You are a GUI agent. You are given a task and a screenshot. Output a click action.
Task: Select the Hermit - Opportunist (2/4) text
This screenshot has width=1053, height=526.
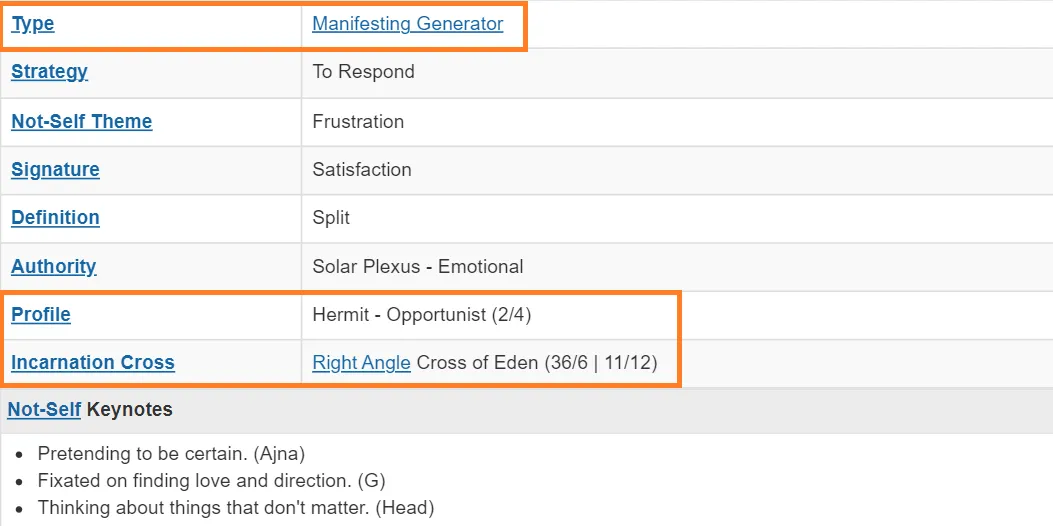[422, 314]
